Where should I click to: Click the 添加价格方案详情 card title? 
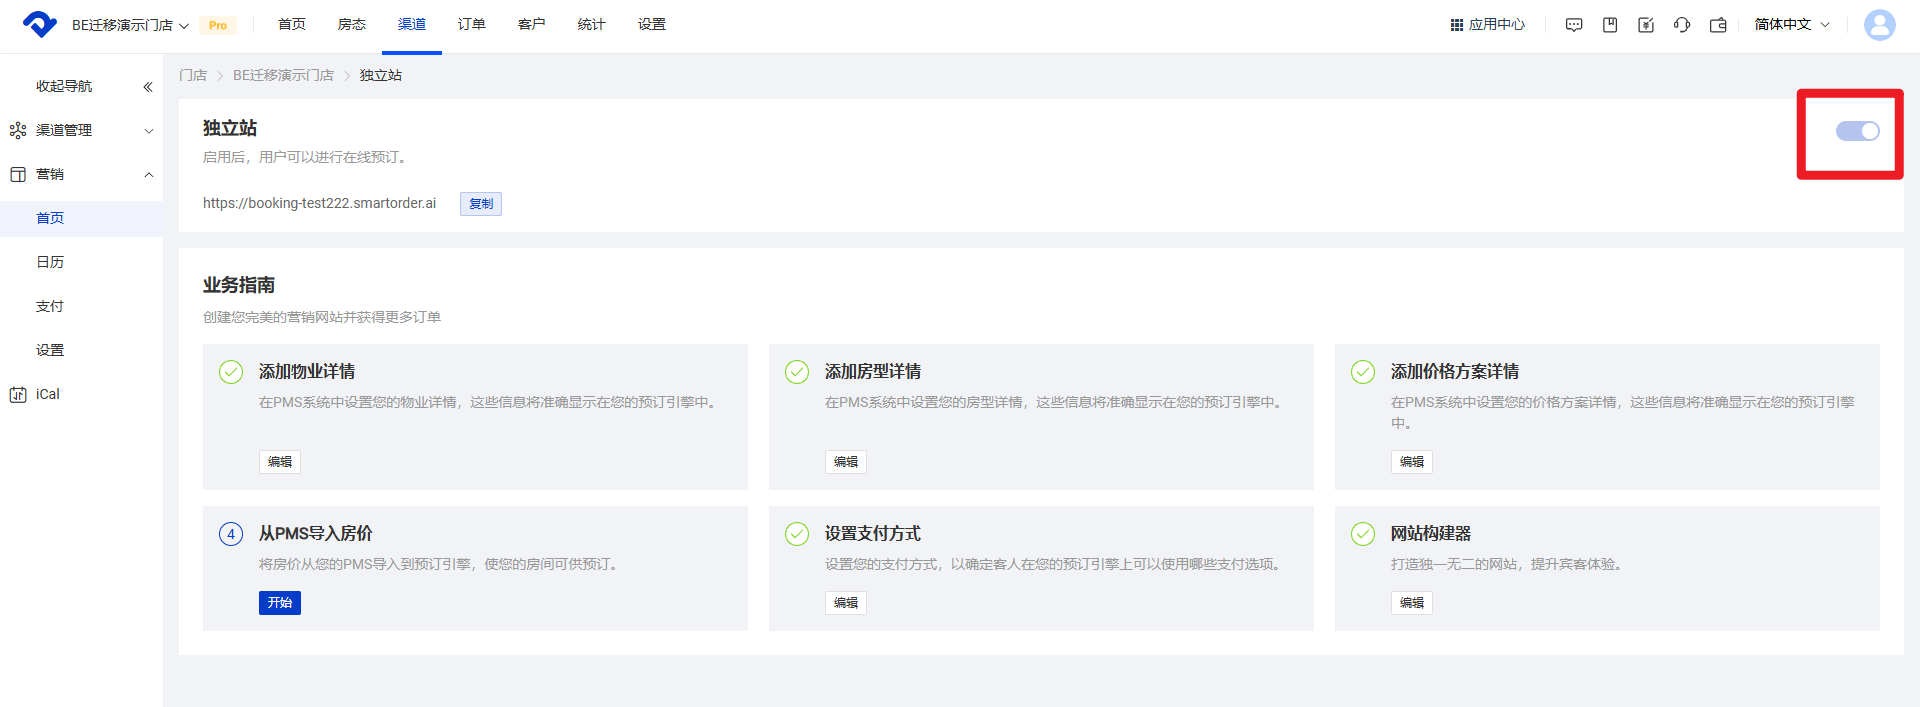(x=1455, y=372)
